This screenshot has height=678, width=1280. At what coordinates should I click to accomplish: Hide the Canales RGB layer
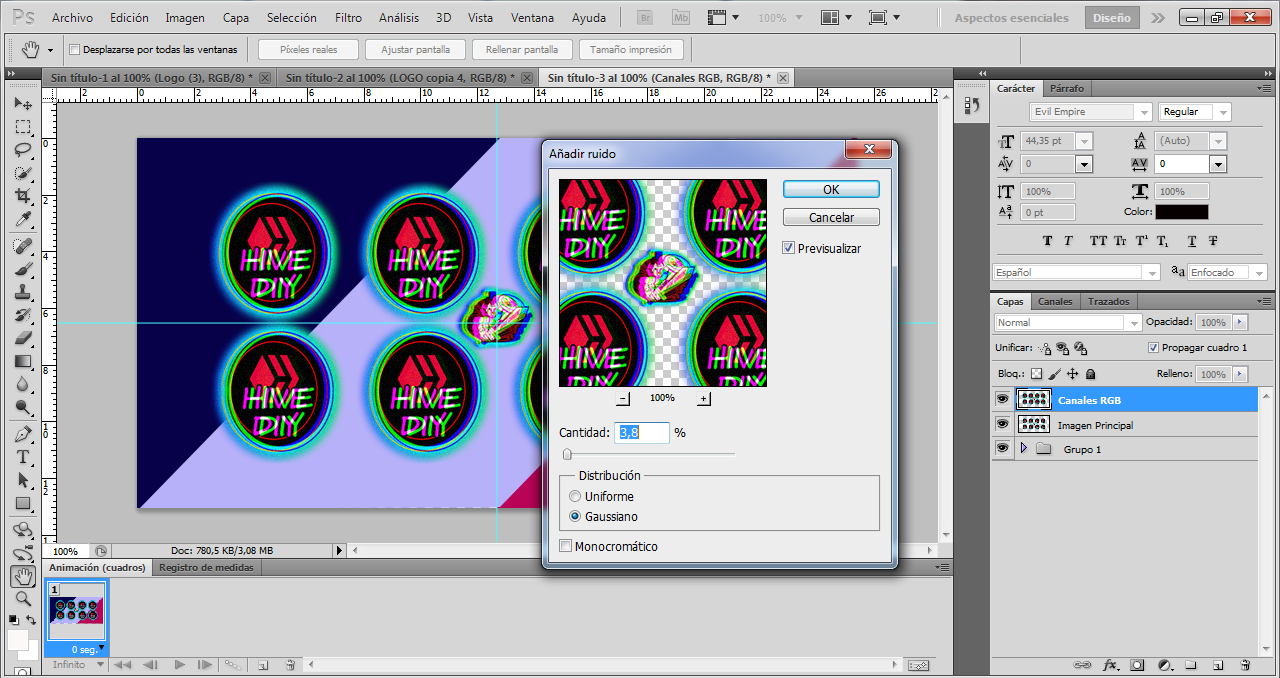(x=1003, y=399)
